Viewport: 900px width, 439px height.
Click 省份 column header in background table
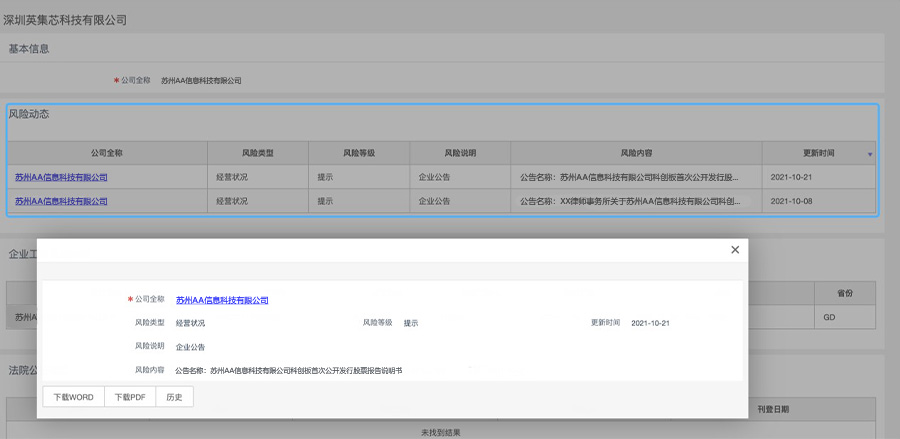coord(844,293)
